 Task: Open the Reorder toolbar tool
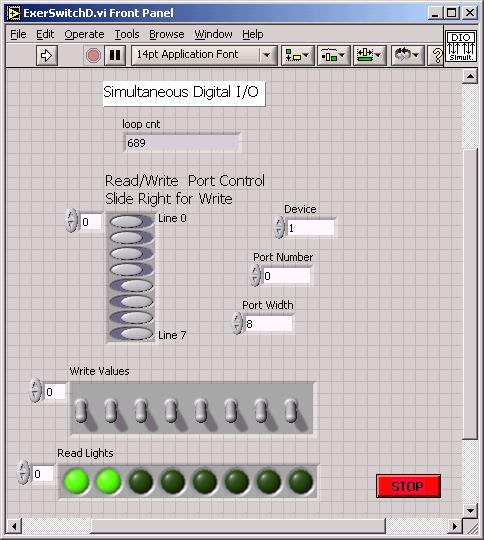[x=407, y=55]
